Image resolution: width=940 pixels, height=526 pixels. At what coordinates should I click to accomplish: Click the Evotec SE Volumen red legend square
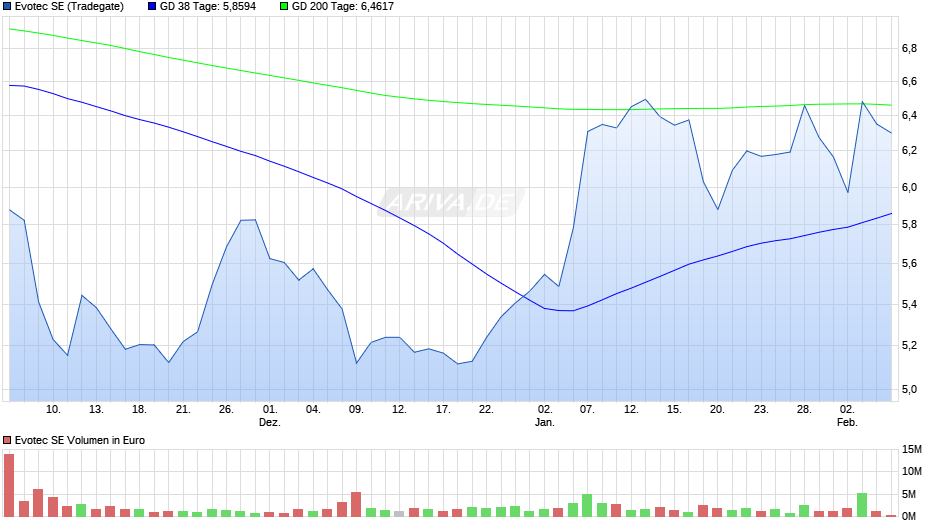7,440
